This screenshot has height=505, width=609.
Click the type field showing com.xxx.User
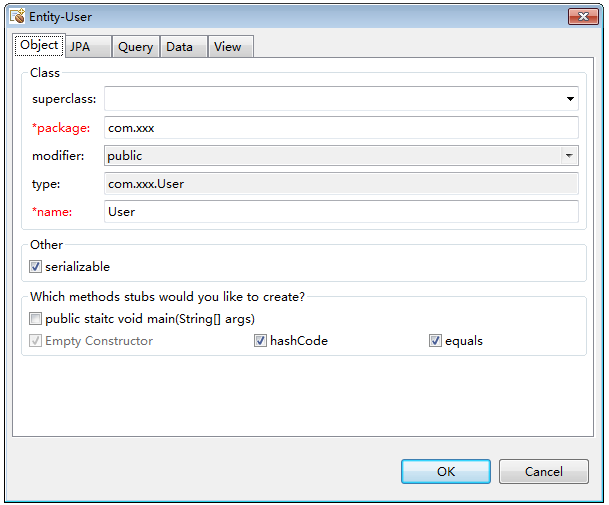(341, 184)
